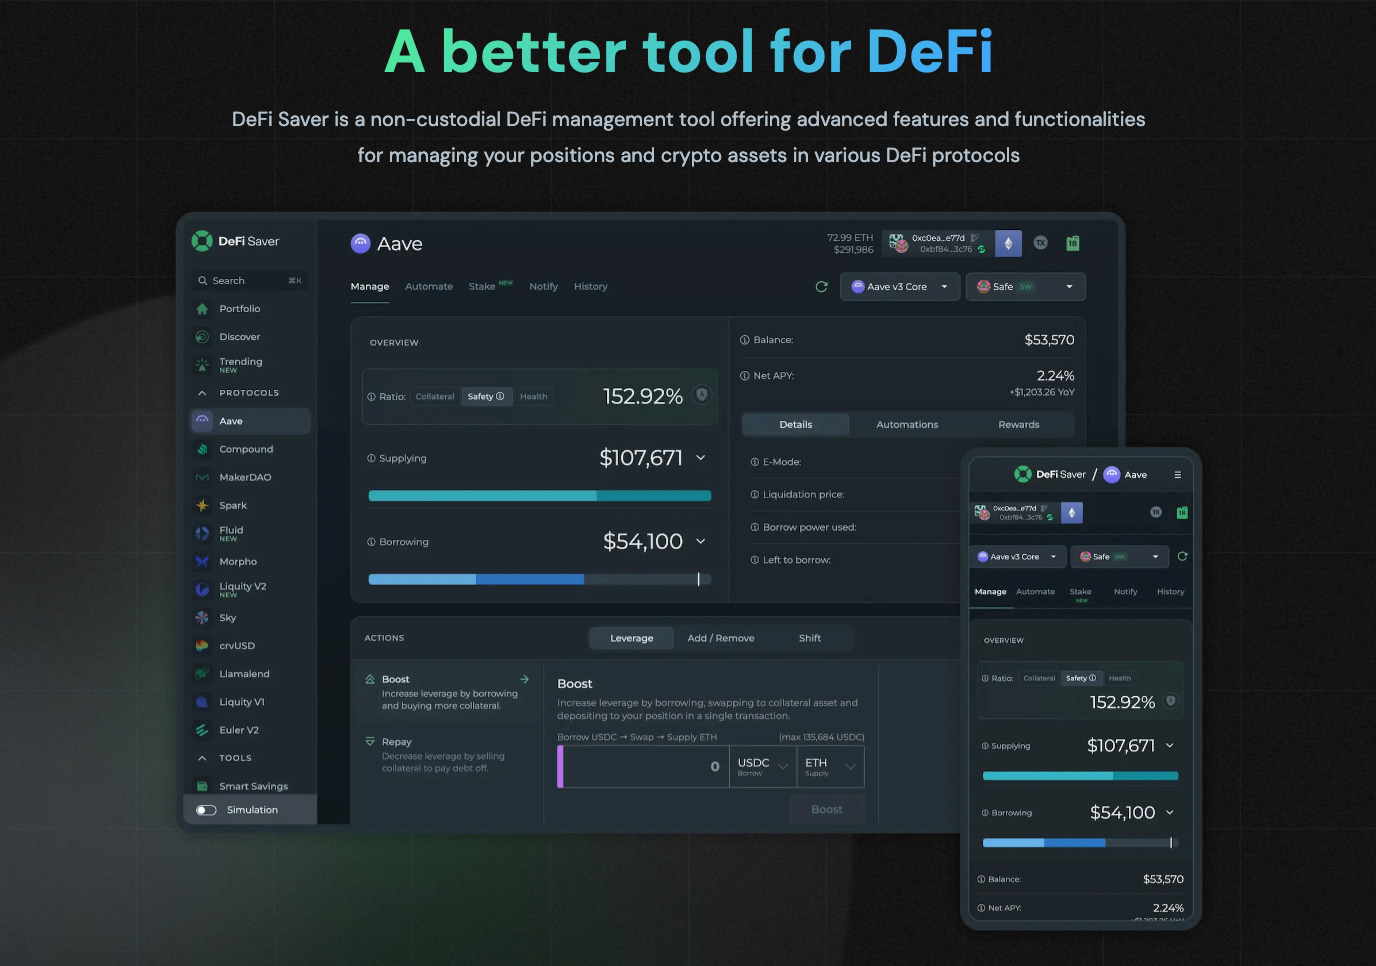The height and width of the screenshot is (966, 1376).
Task: Open the Automations tab in details panel
Action: click(x=907, y=425)
